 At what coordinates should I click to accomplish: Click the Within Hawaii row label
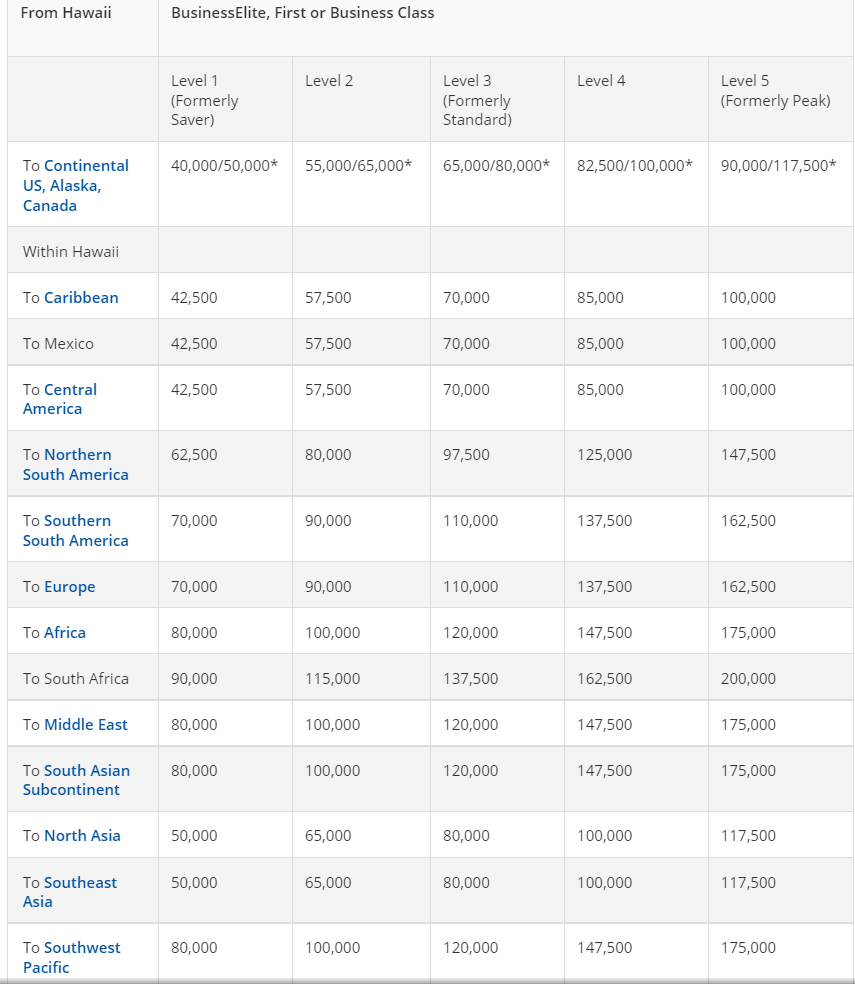[x=71, y=252]
